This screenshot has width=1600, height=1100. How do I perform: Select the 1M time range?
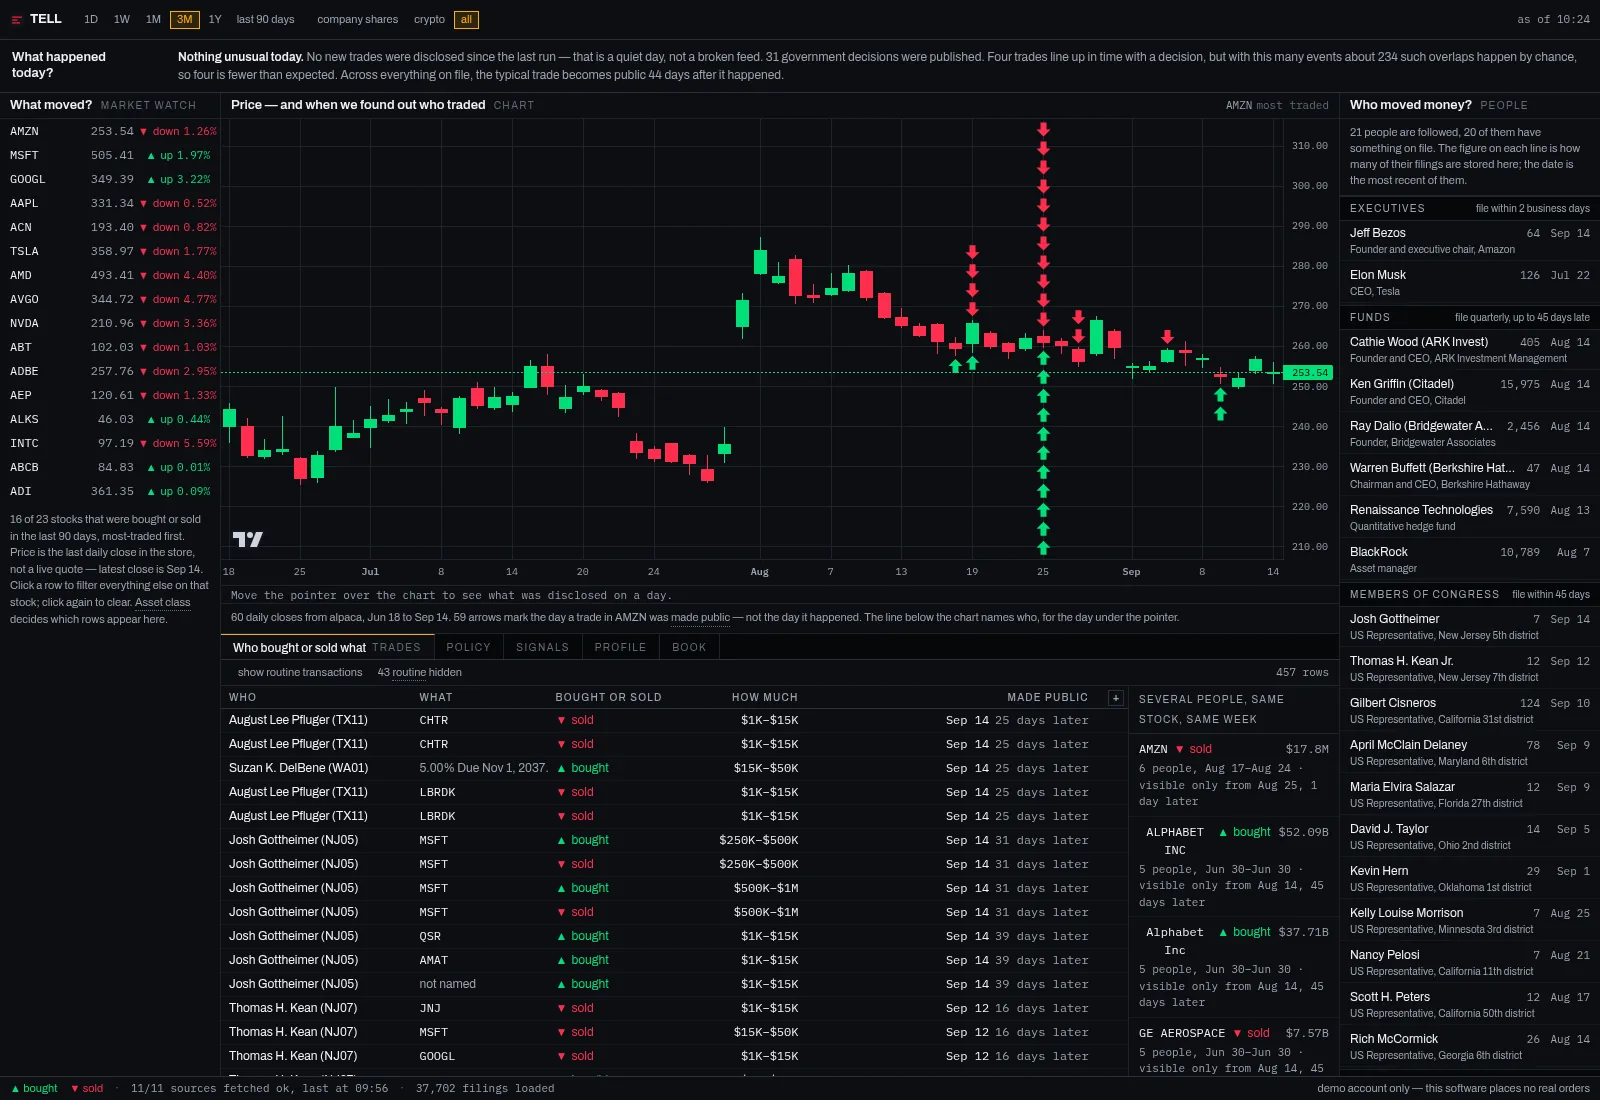(x=153, y=19)
